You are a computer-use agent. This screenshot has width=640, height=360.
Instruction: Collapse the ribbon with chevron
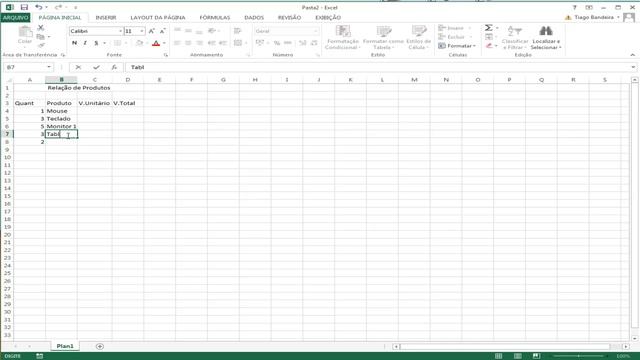(633, 55)
